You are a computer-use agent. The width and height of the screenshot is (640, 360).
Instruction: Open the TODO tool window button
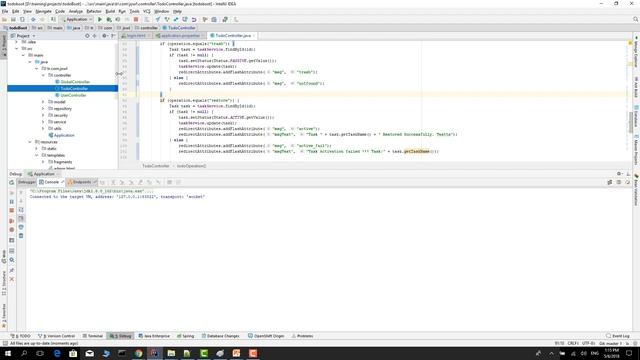pos(20,336)
